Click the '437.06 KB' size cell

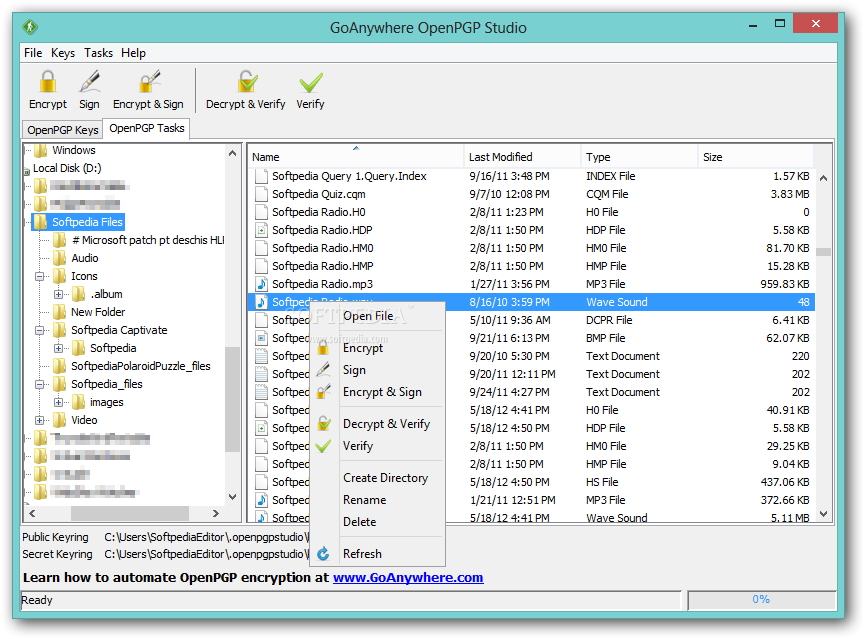click(x=785, y=482)
